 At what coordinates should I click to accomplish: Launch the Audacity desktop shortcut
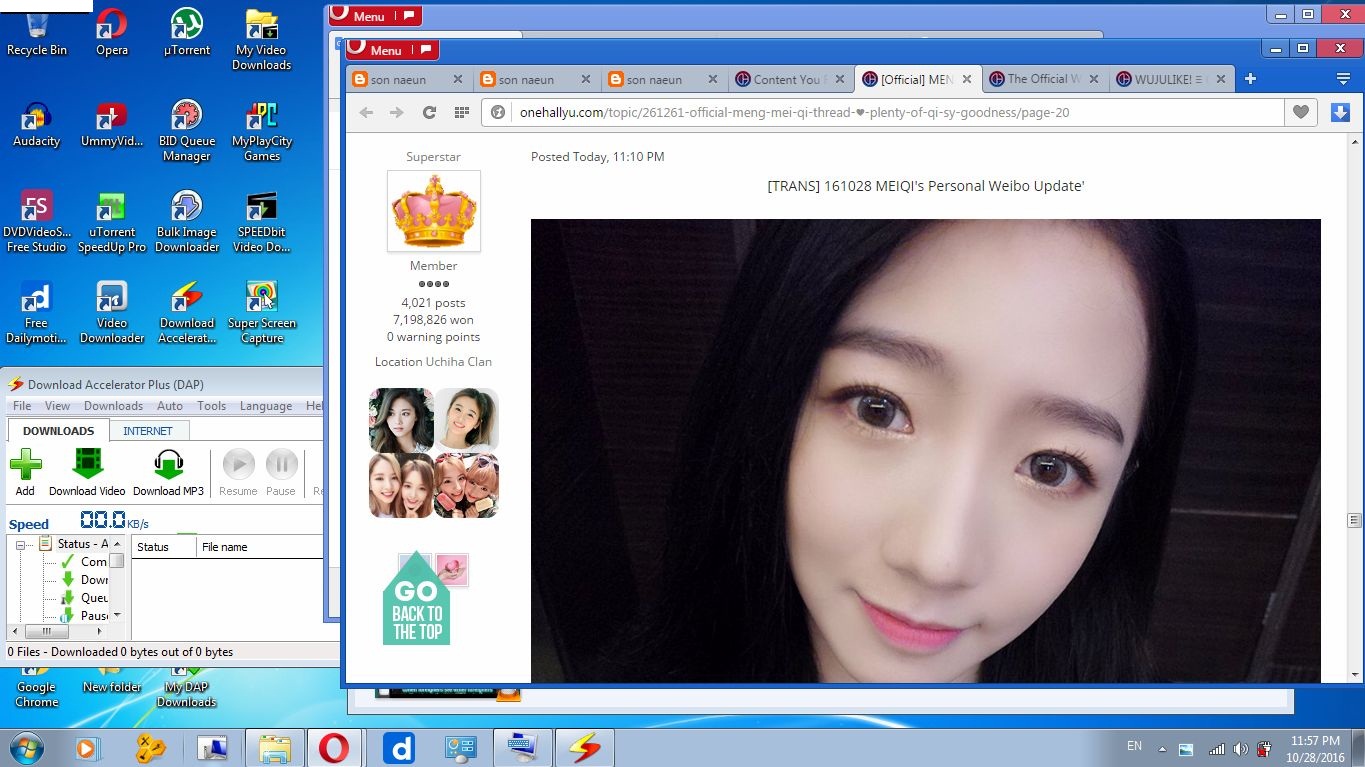[x=37, y=124]
